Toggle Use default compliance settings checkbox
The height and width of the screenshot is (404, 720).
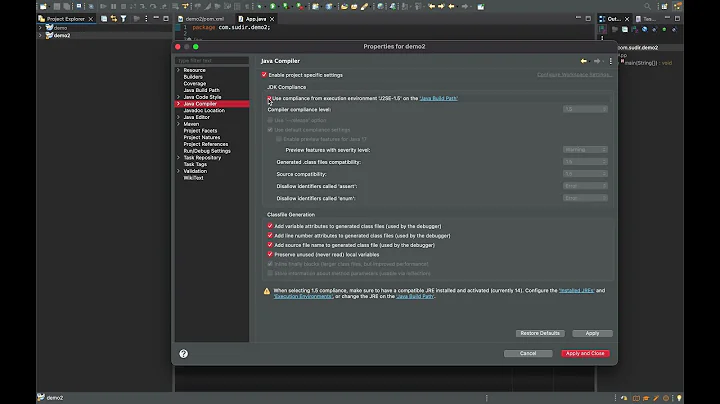[x=270, y=130]
